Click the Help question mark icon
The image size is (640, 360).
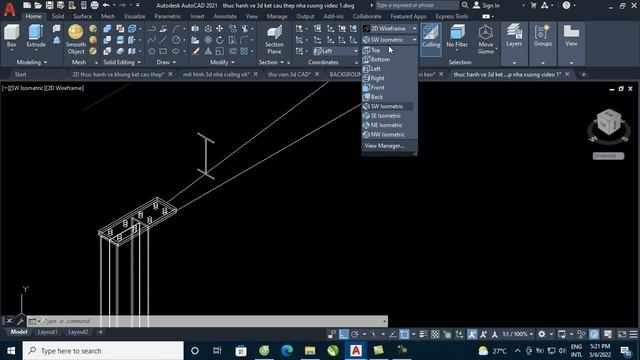(x=566, y=5)
